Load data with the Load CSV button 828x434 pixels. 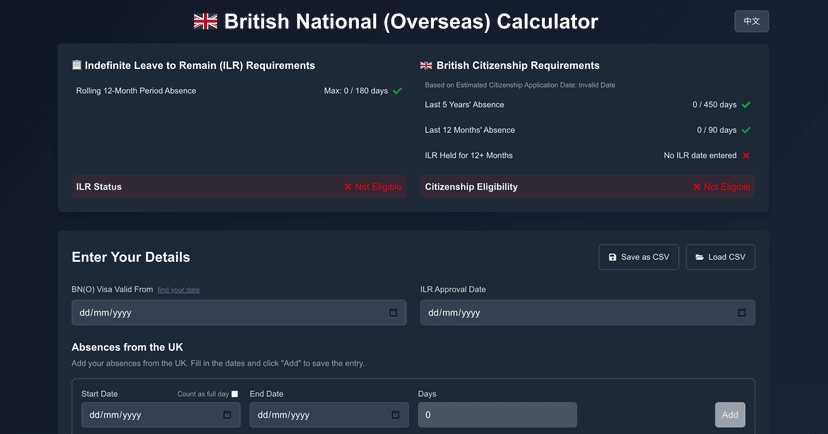720,257
